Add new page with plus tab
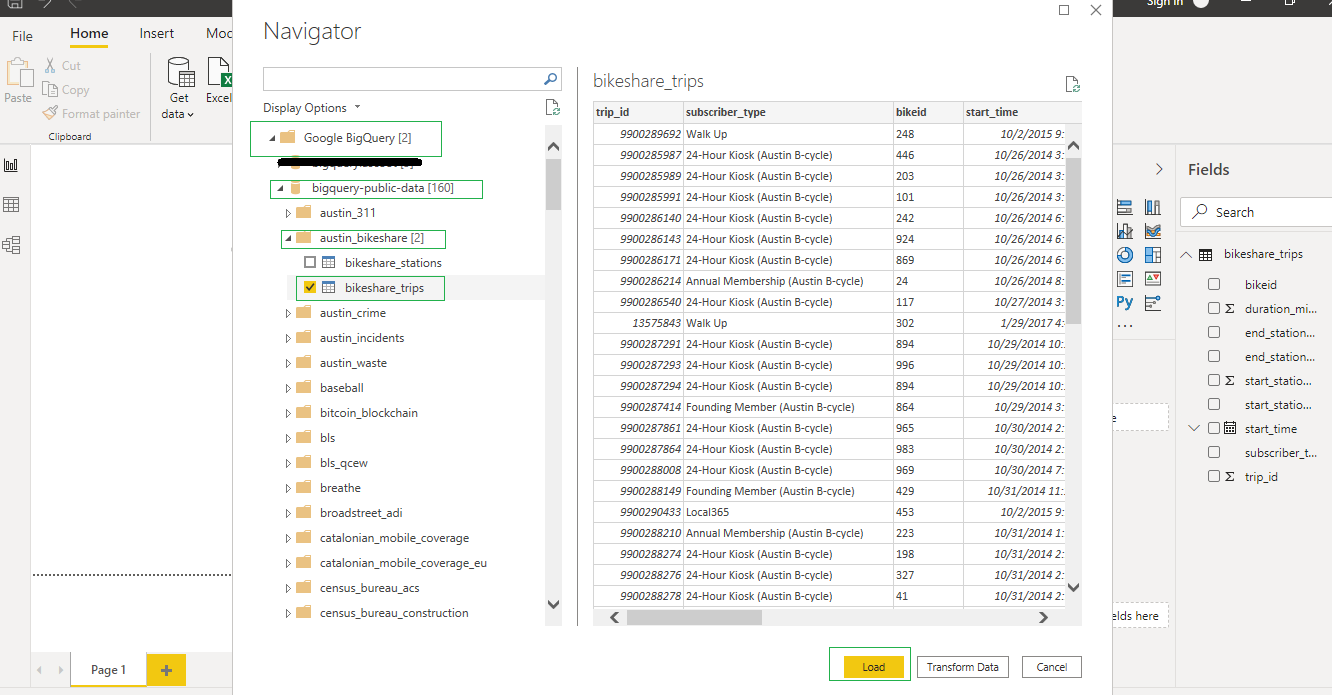This screenshot has height=695, width=1332. point(166,670)
